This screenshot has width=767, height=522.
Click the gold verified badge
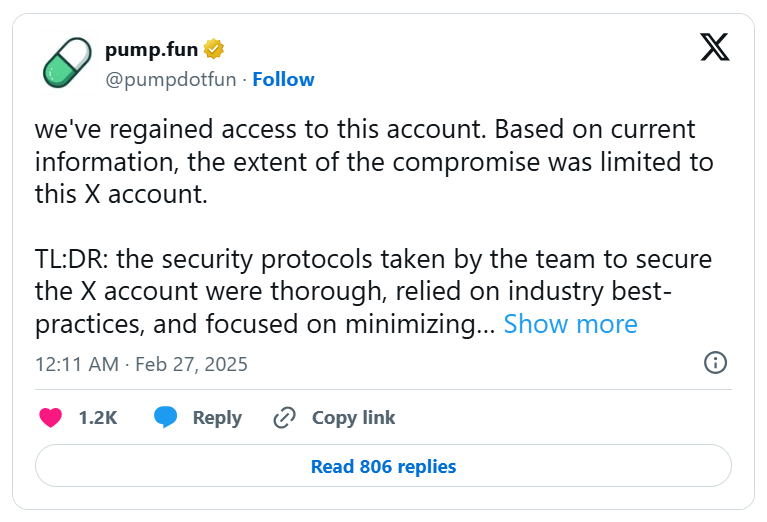[x=213, y=48]
